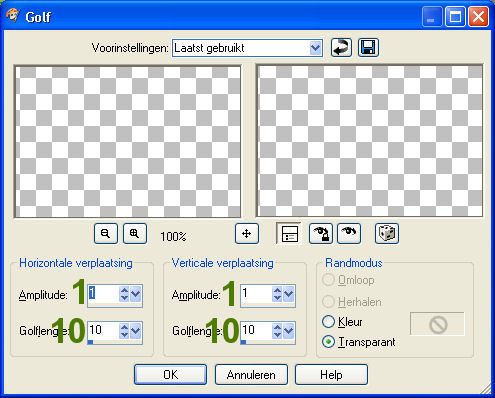Screen dimensions: 495x398
Task: Click the Annuleren button
Action: coord(251,375)
